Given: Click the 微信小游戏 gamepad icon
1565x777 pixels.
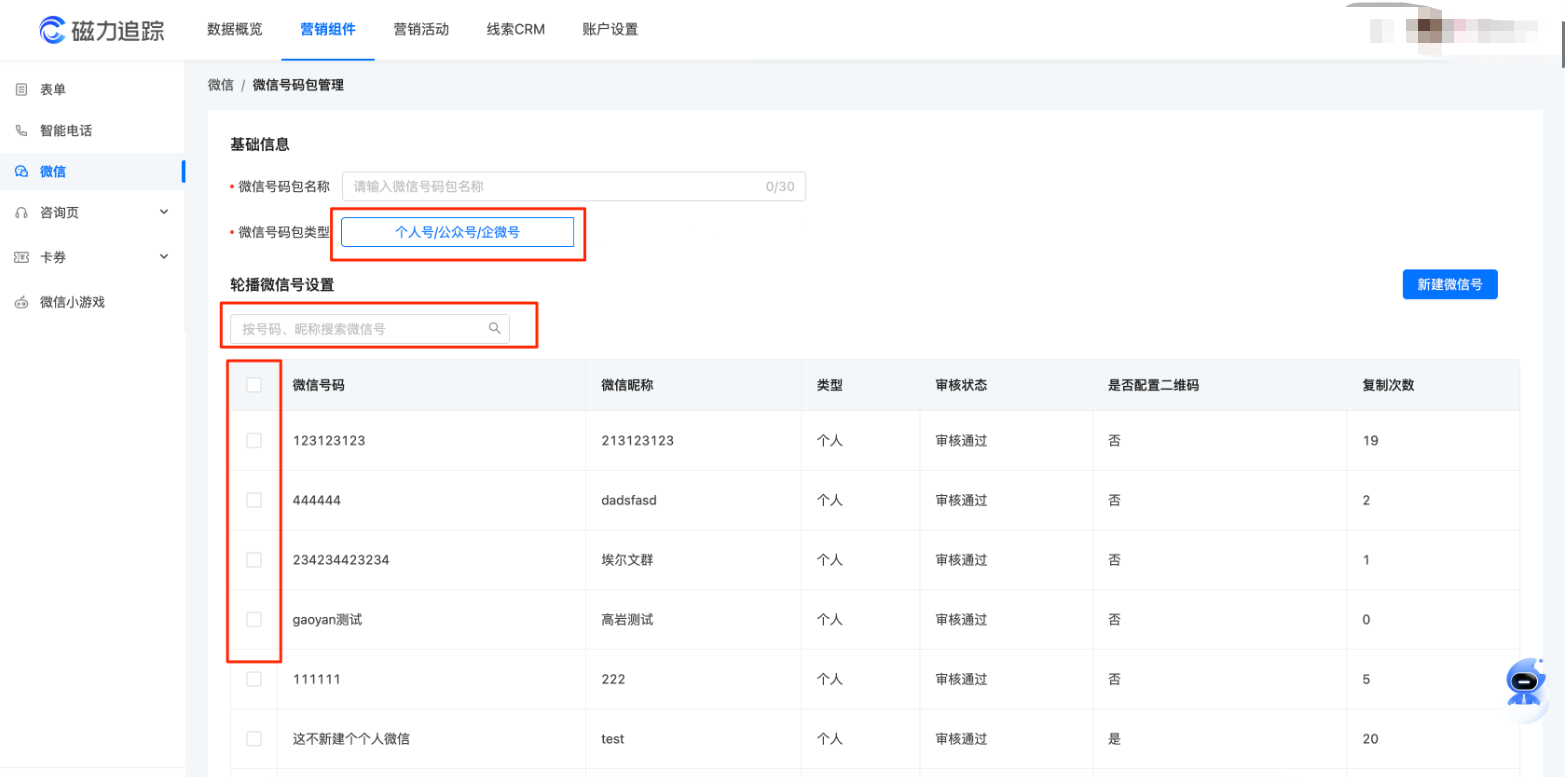Looking at the screenshot, I should click(21, 303).
